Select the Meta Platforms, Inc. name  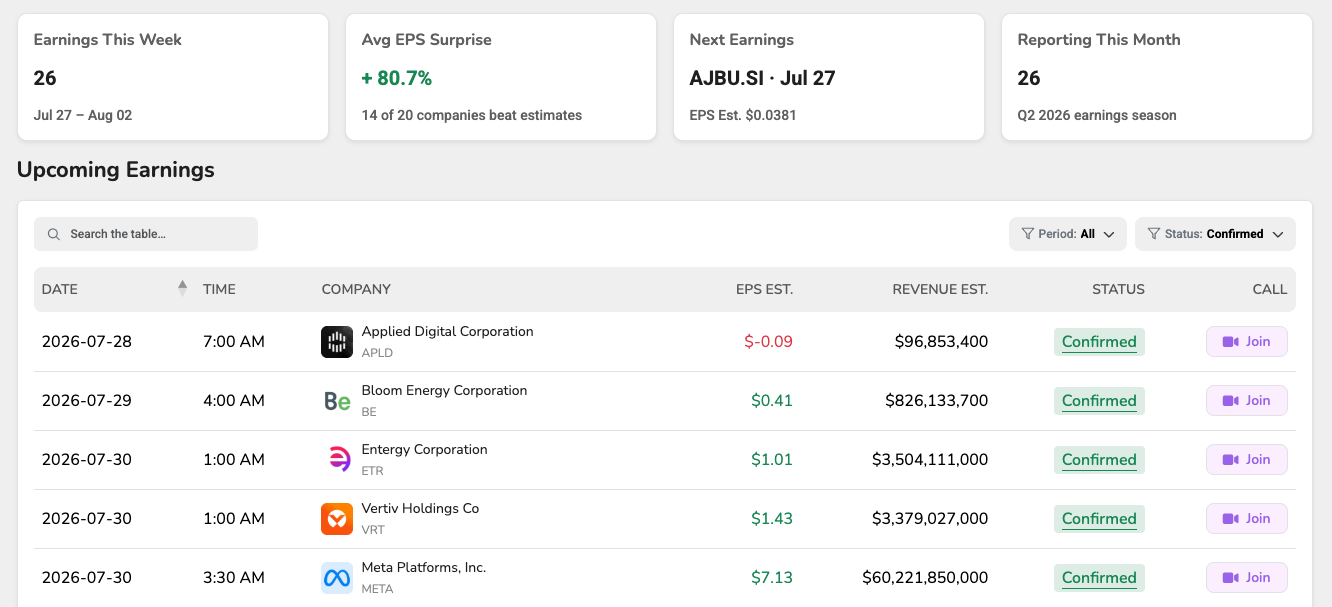(x=424, y=568)
